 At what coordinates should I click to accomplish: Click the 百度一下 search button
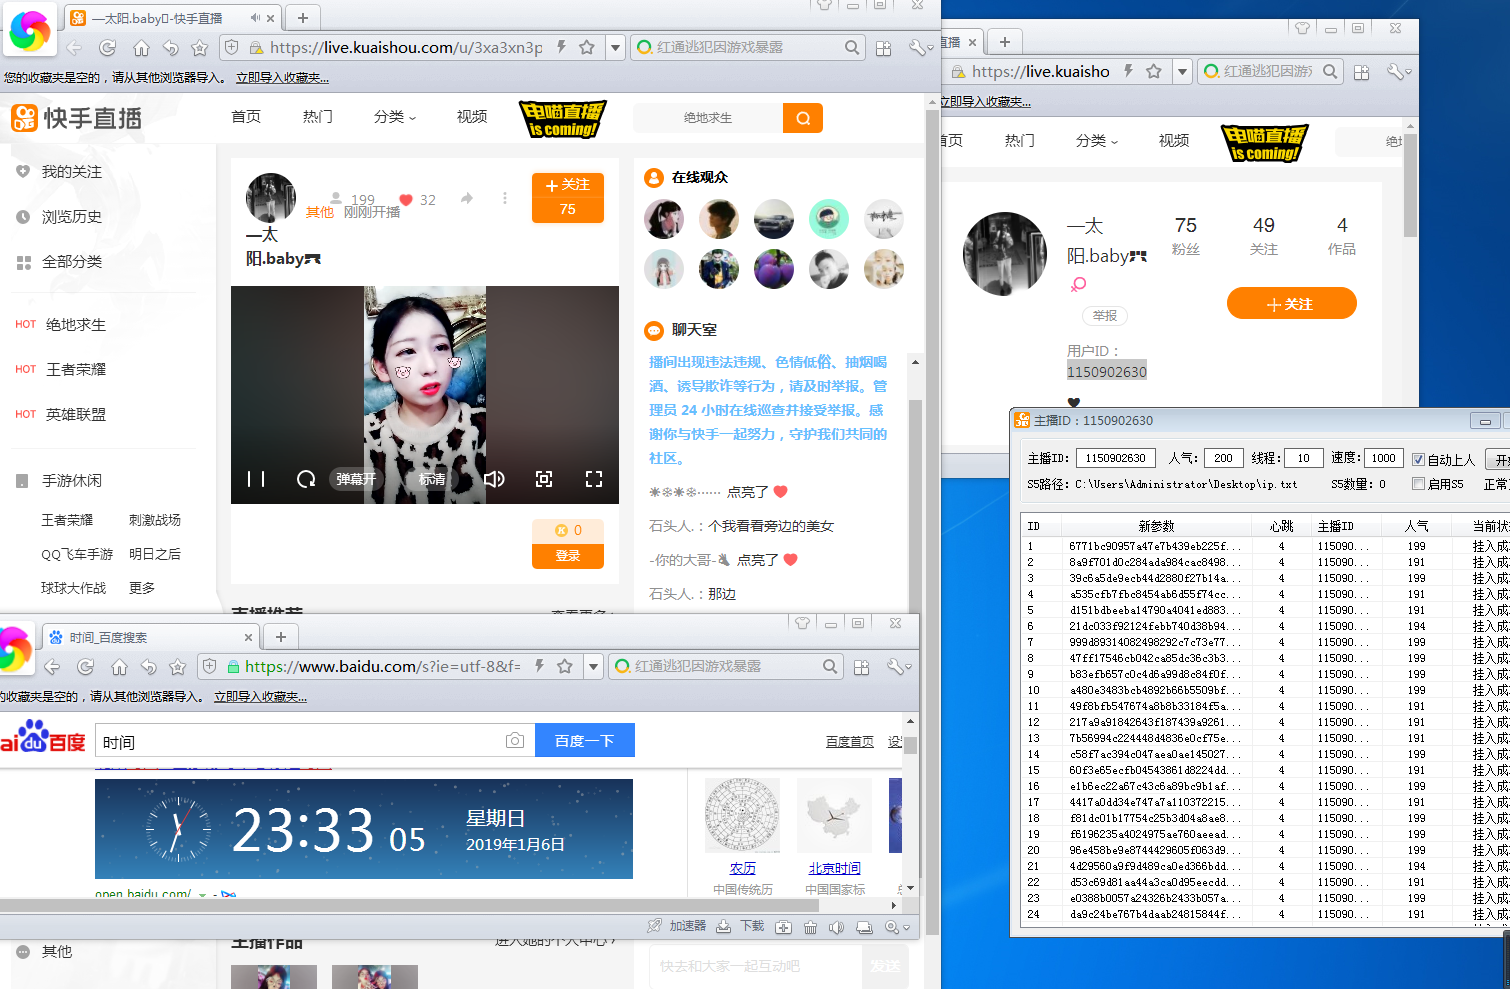[585, 741]
